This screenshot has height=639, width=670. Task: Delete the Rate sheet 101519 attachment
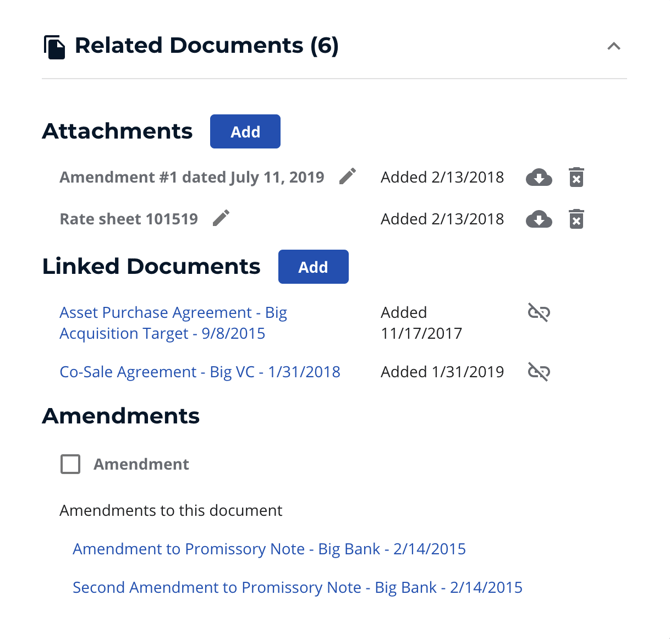tap(576, 219)
